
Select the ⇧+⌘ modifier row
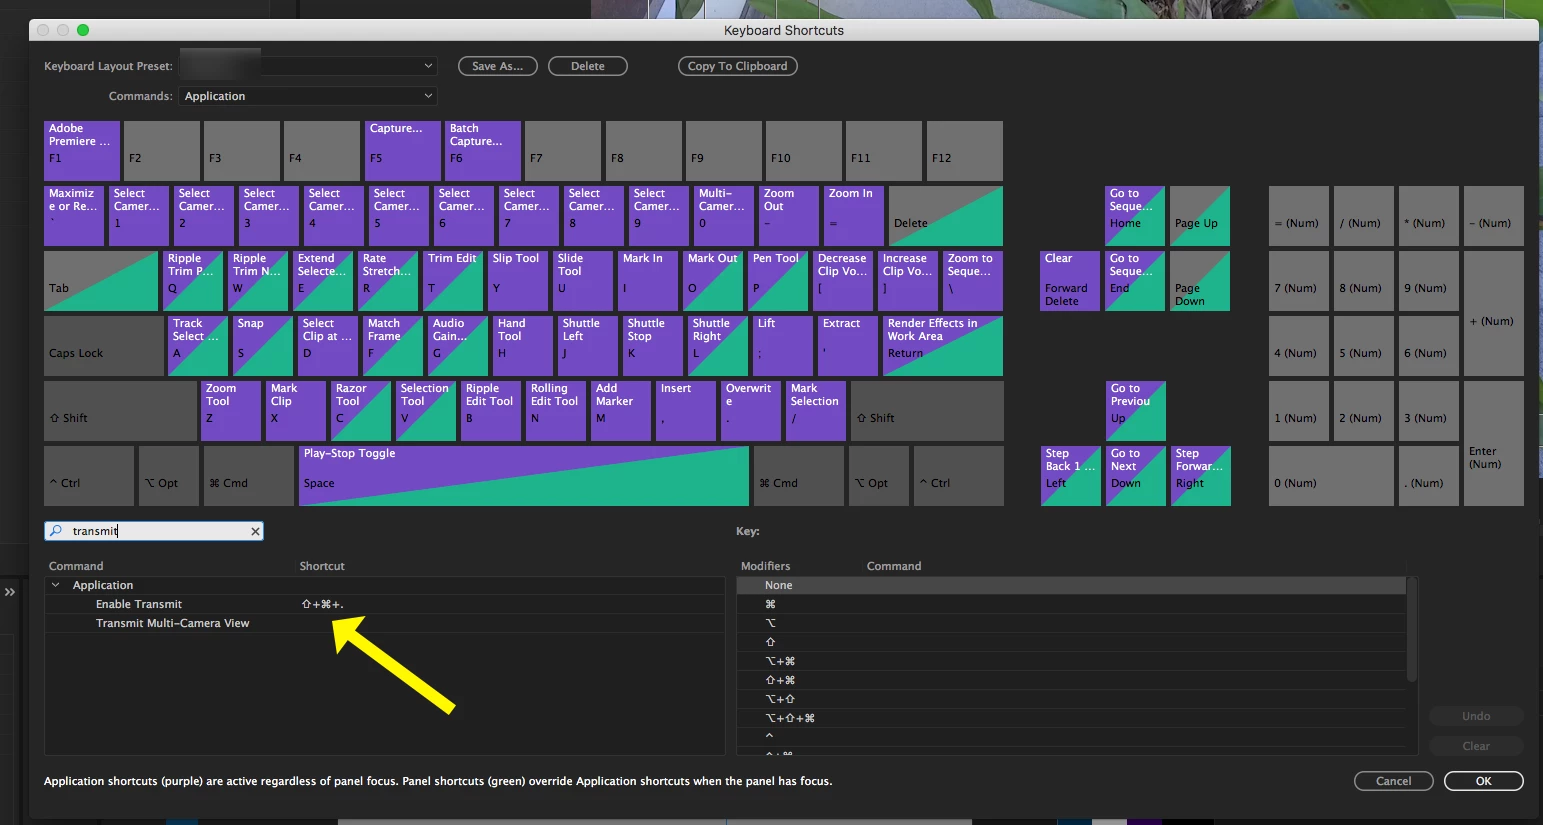click(1072, 680)
